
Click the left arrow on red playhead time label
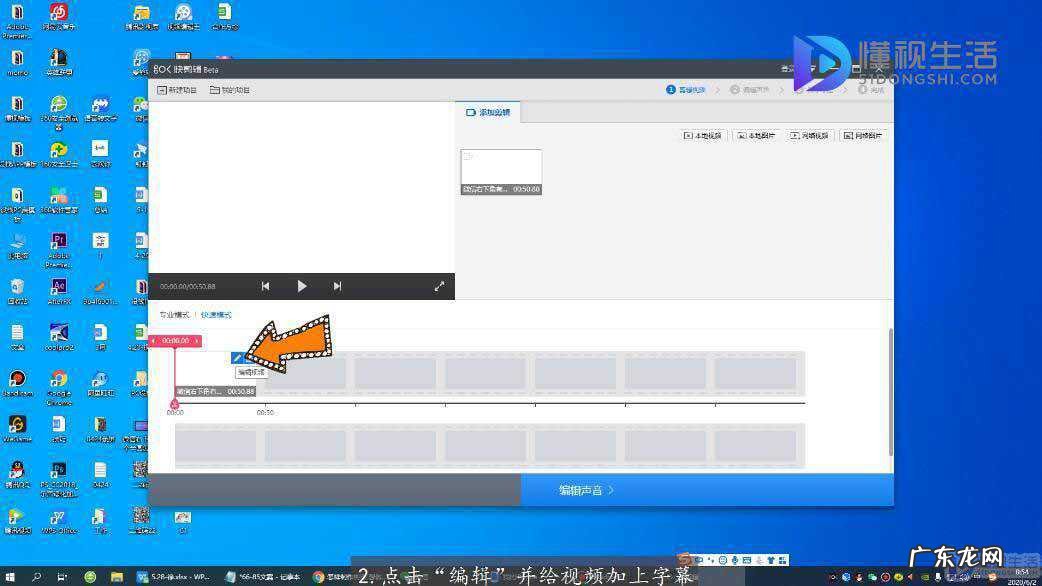pos(154,341)
